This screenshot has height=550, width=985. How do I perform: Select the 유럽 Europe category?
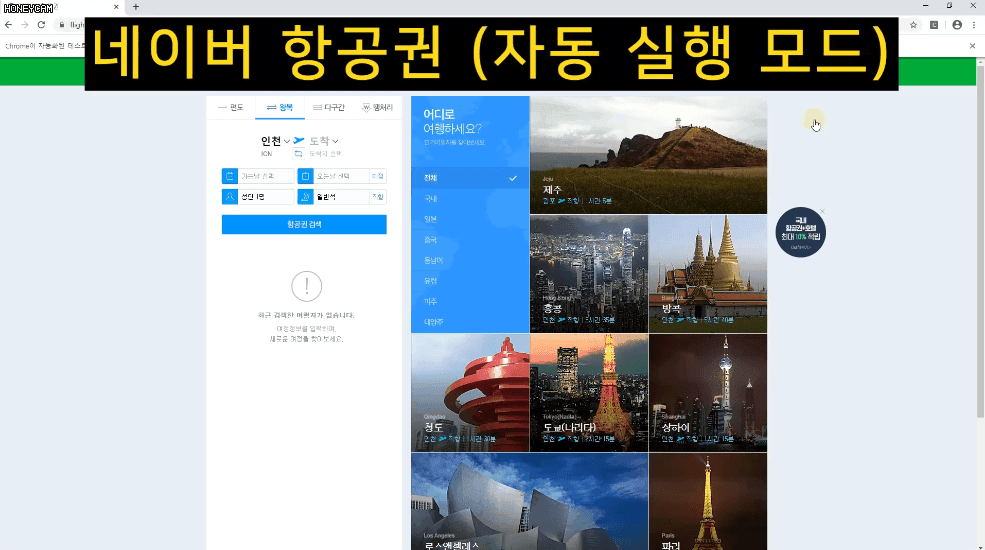point(471,281)
